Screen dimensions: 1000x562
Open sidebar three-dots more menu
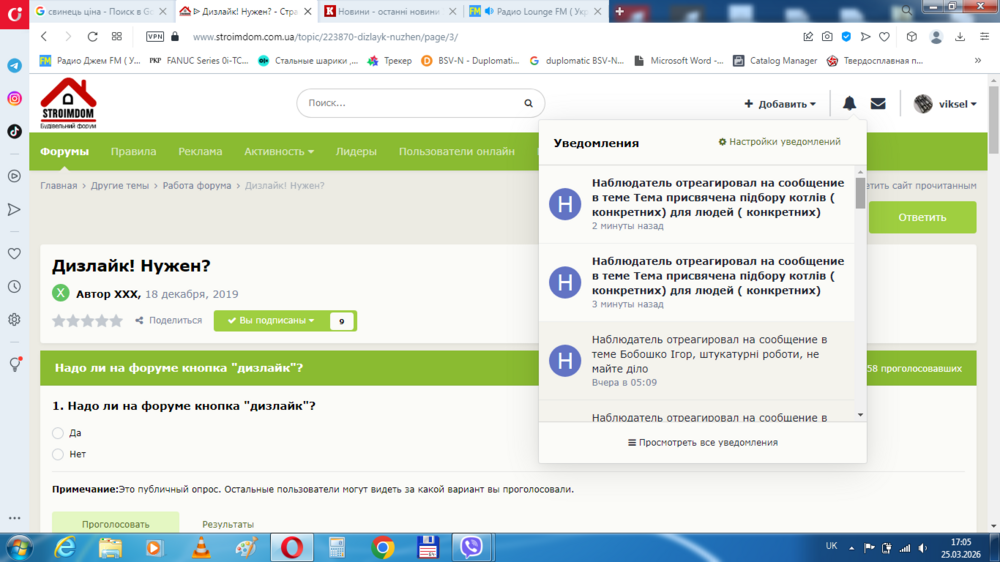[14, 518]
